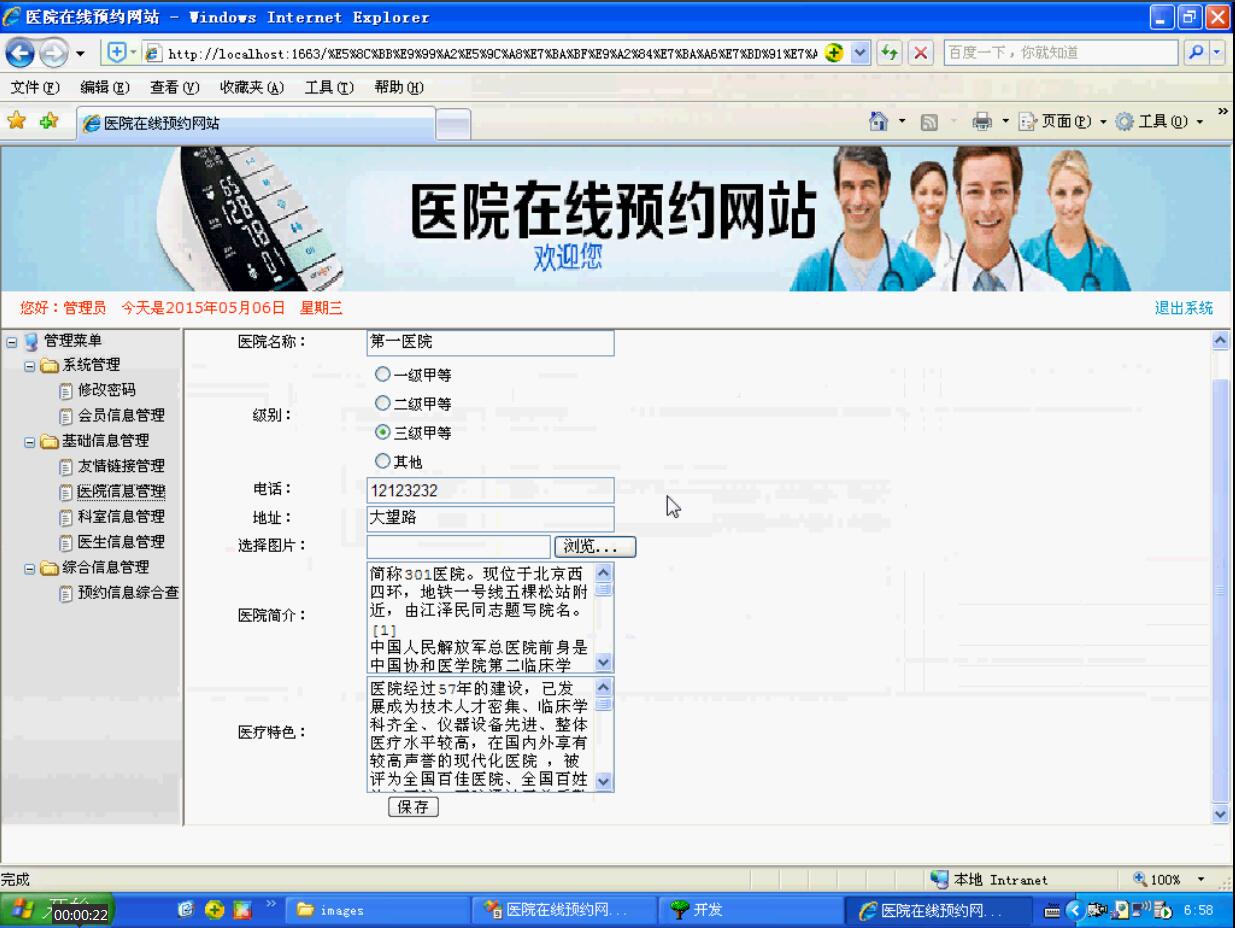This screenshot has height=928, width=1235.
Task: Click the Add to Favorites star-plus icon
Action: point(48,122)
